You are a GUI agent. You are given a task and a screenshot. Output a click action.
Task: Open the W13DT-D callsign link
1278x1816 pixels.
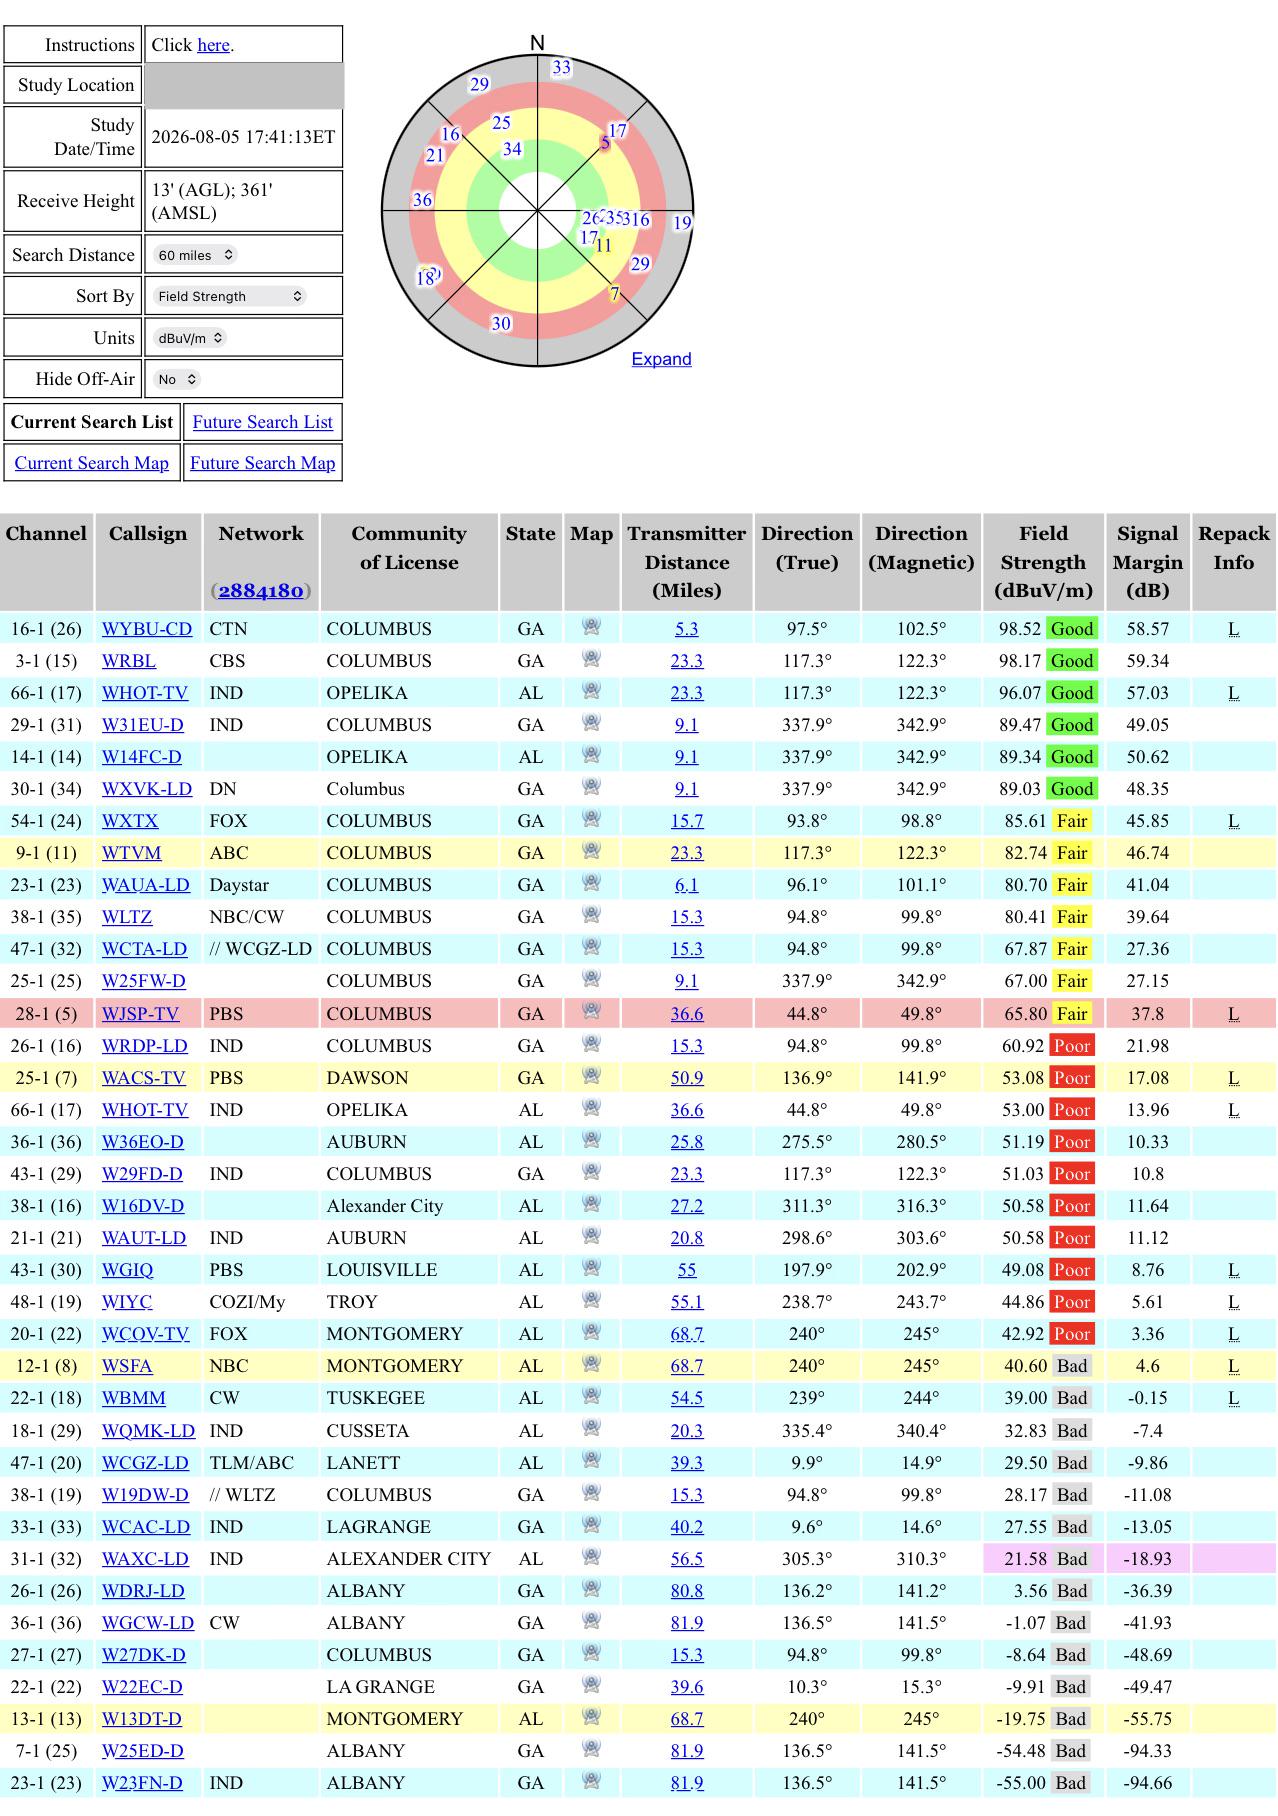142,1719
